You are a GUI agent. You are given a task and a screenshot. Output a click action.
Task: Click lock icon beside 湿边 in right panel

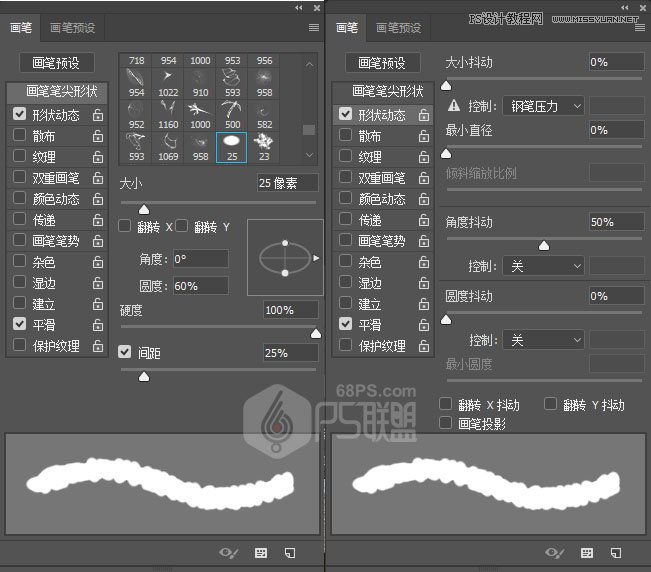(x=423, y=283)
